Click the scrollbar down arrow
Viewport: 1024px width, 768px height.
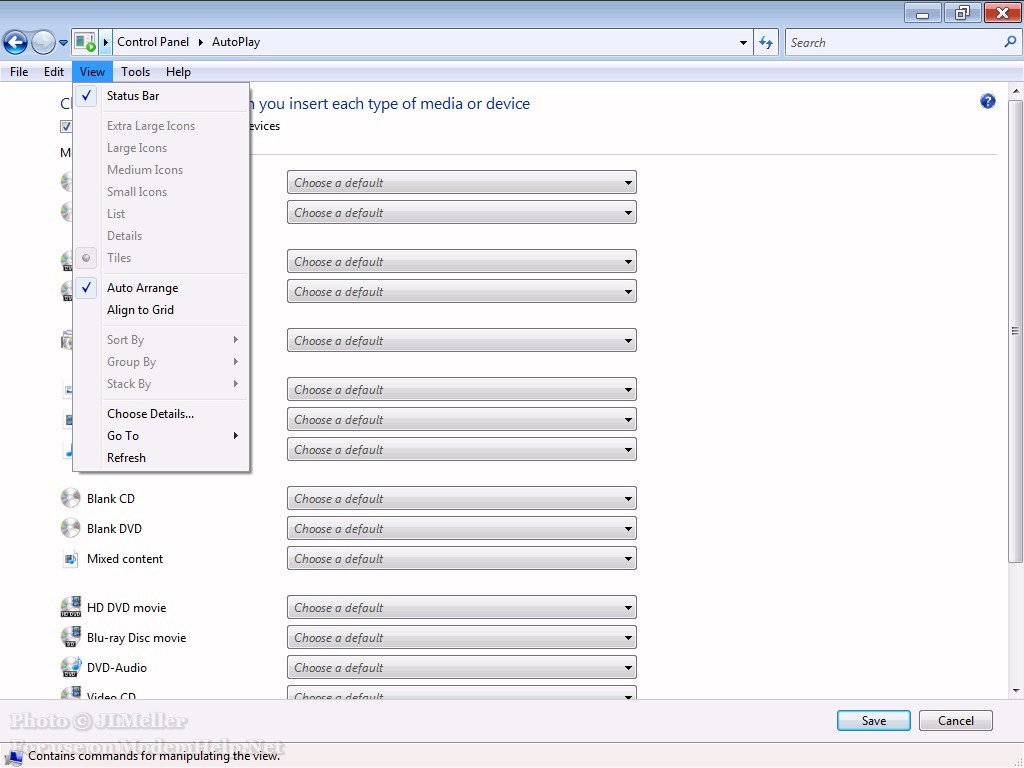pos(1016,691)
